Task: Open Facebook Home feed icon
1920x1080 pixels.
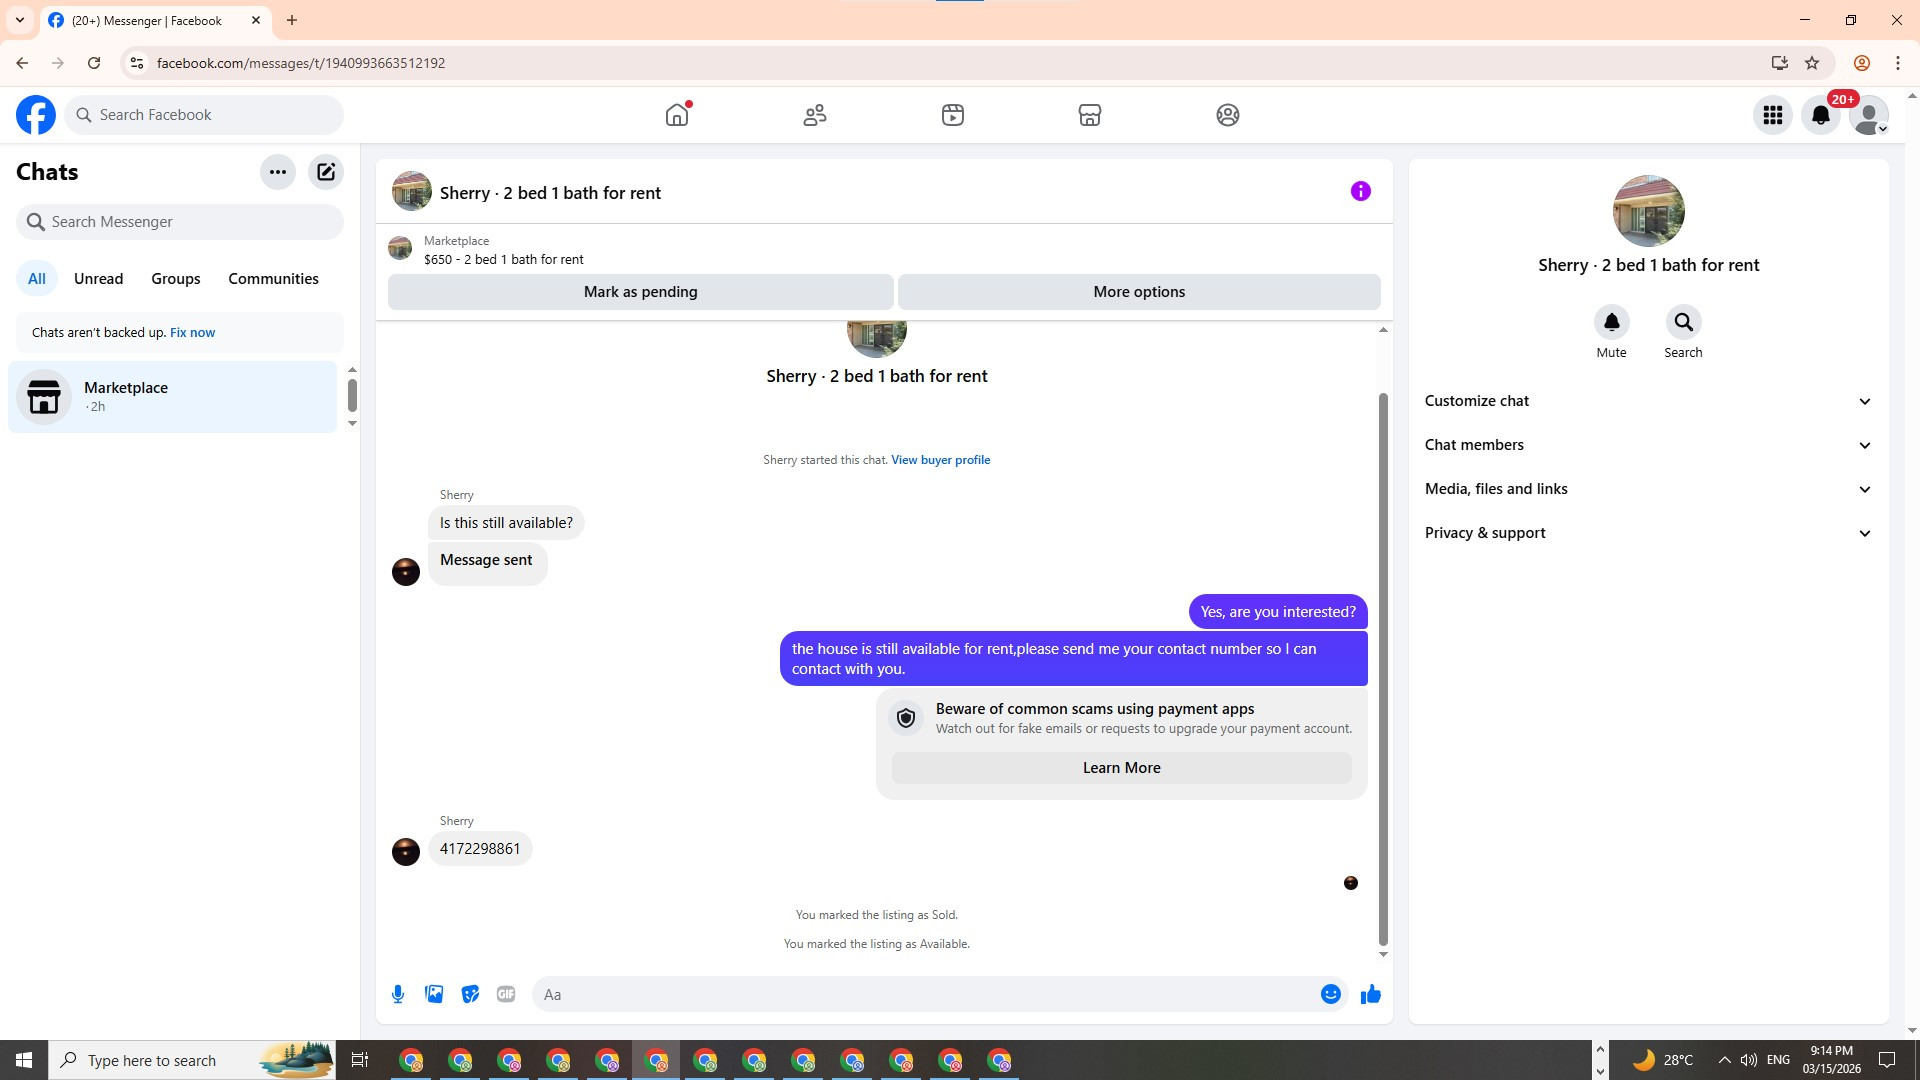Action: tap(677, 115)
